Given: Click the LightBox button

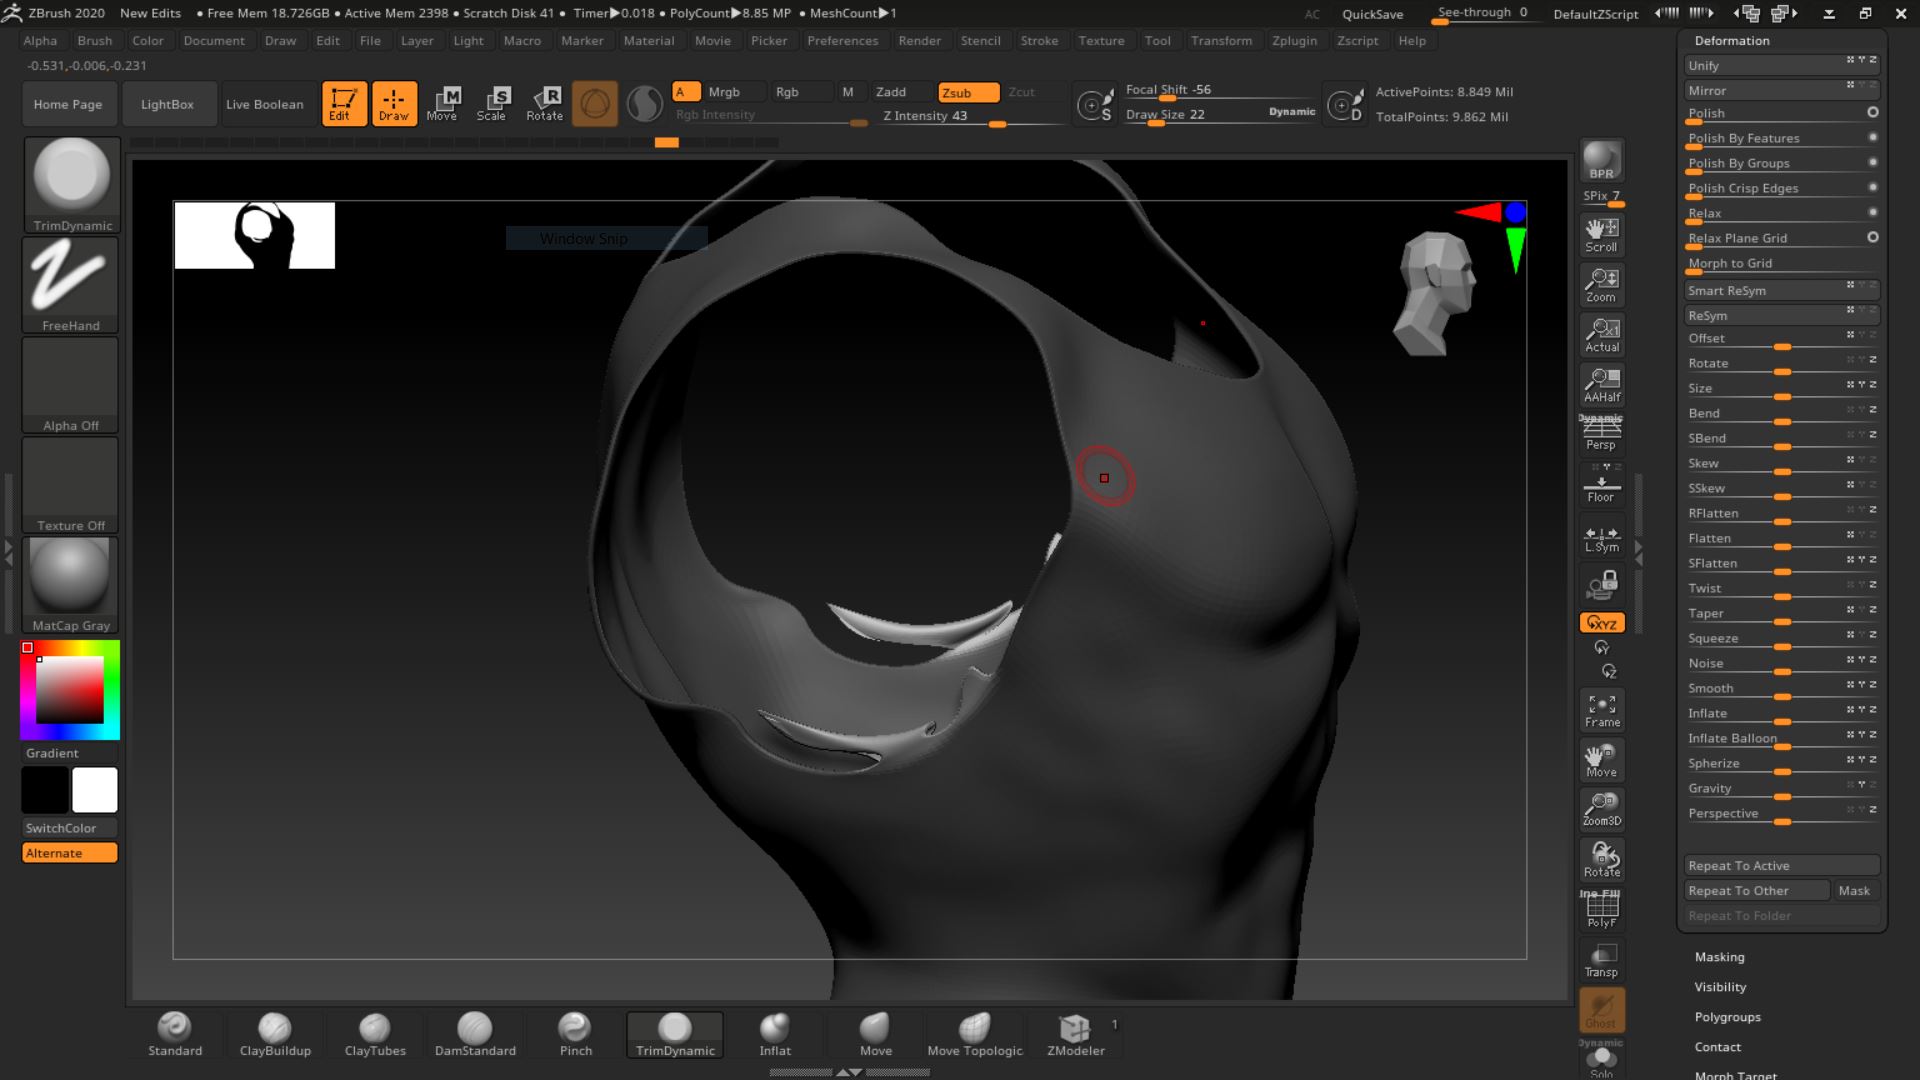Looking at the screenshot, I should point(168,103).
